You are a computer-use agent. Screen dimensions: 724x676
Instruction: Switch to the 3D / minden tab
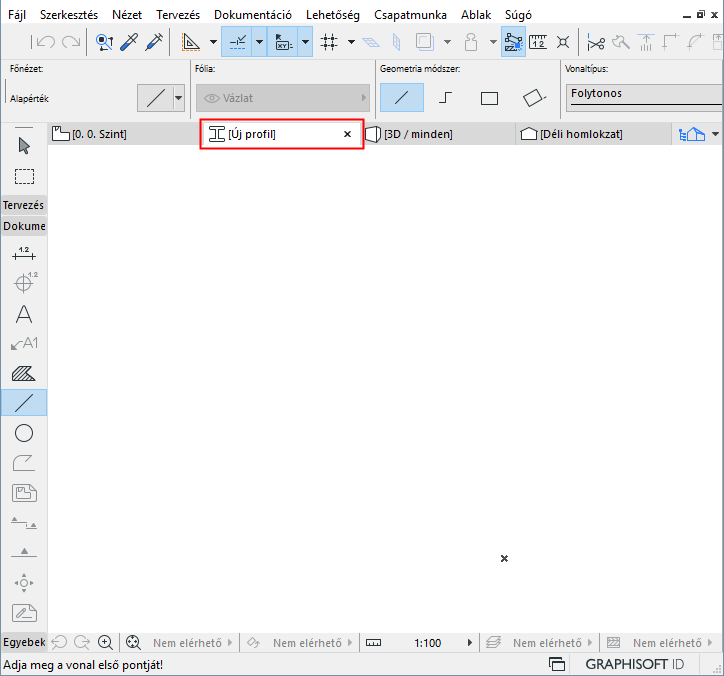click(439, 134)
